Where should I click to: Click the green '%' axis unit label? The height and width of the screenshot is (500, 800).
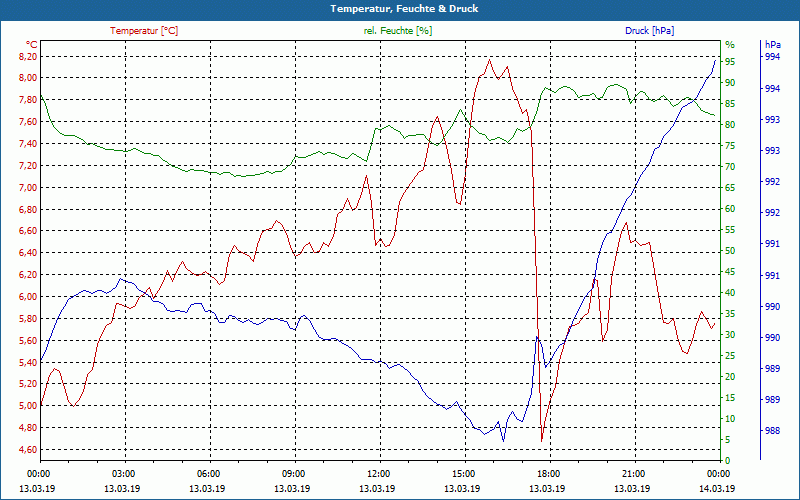(730, 44)
